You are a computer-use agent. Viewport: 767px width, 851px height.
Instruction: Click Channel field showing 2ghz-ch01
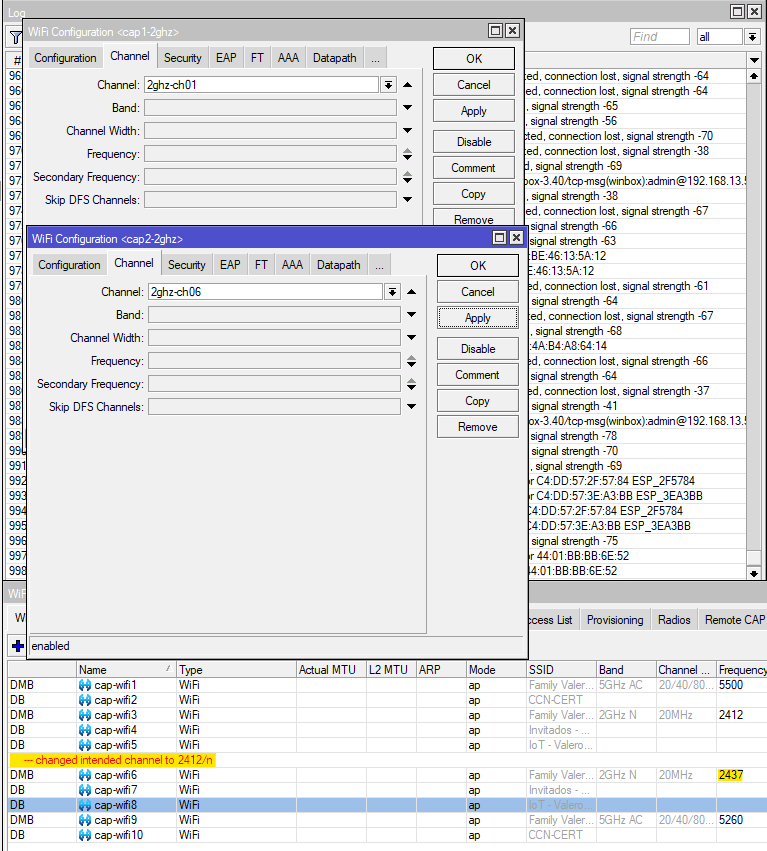pyautogui.click(x=262, y=85)
